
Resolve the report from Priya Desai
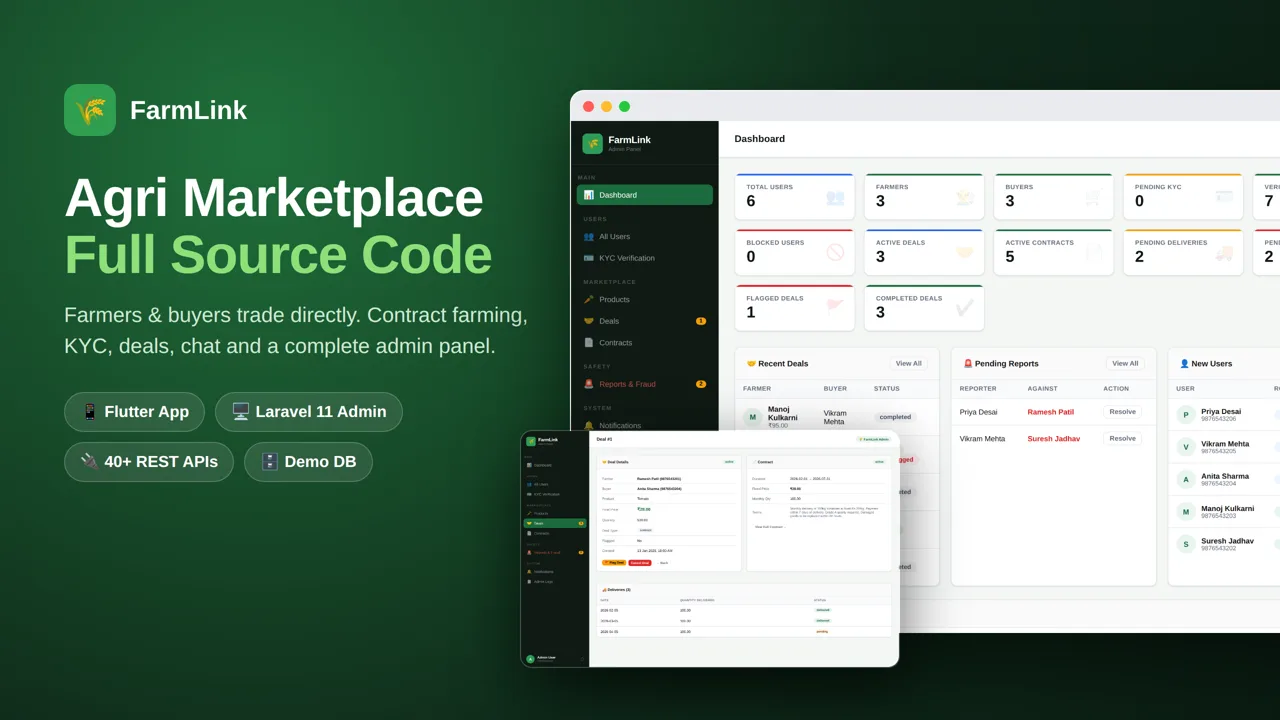[x=1123, y=412]
